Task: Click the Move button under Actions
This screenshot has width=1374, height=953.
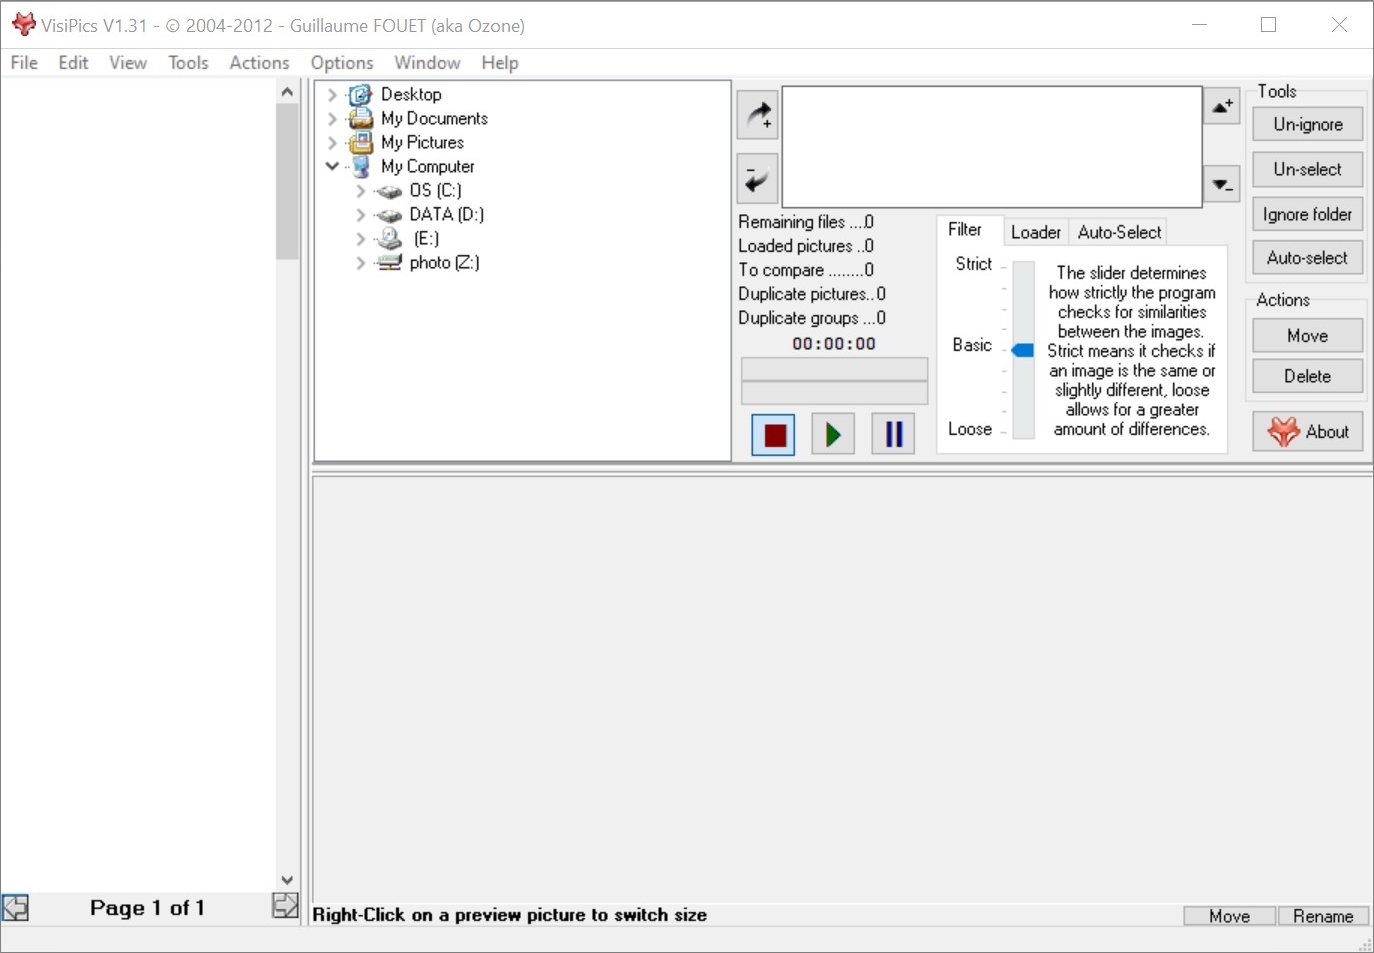Action: pos(1308,336)
